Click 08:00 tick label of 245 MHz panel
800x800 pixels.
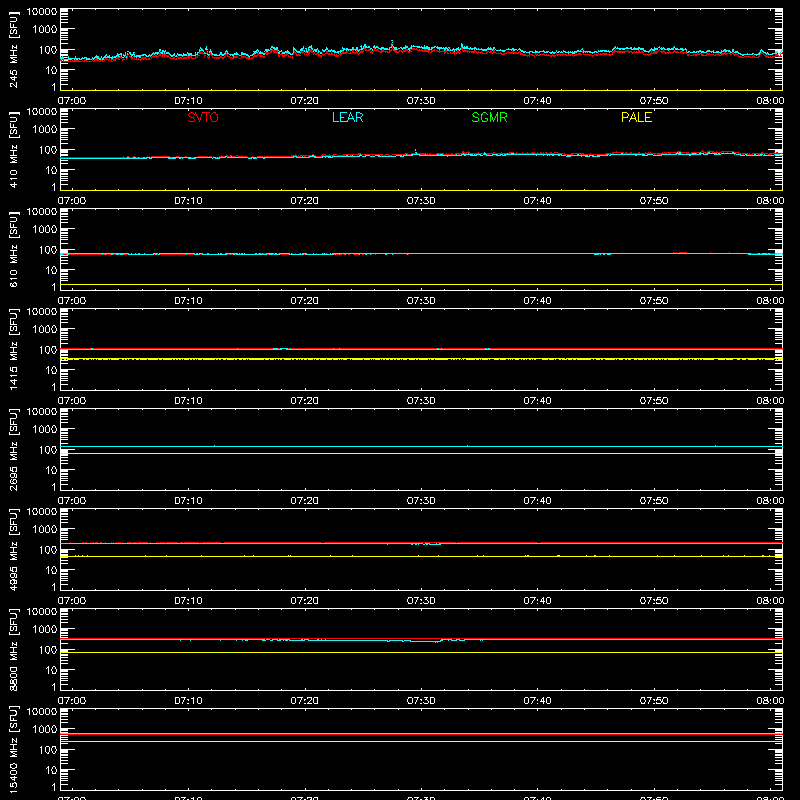click(x=770, y=101)
